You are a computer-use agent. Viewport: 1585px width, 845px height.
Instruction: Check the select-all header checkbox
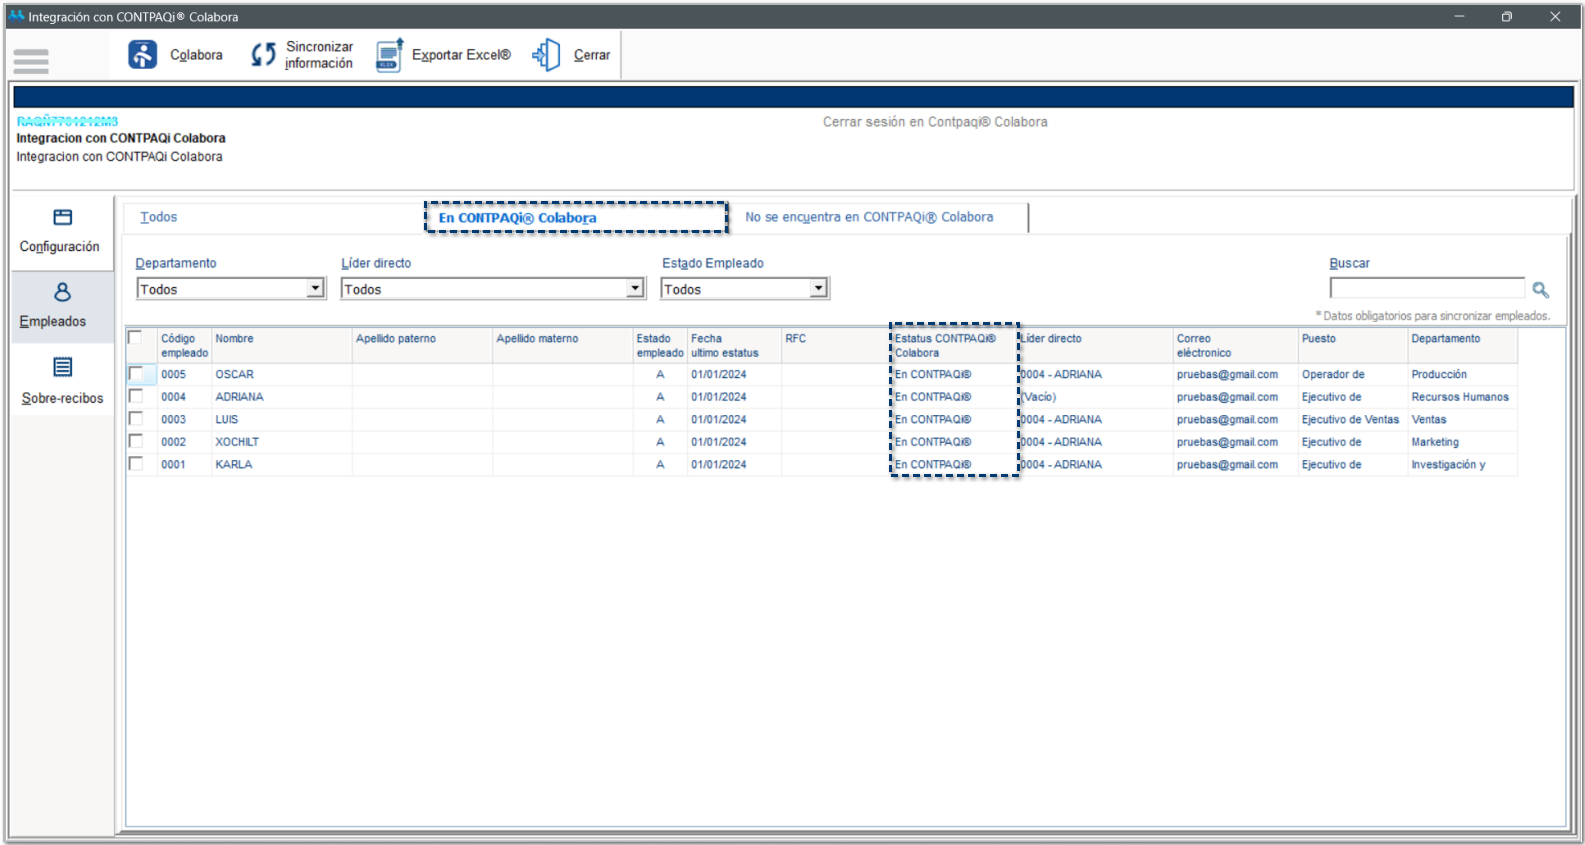point(136,338)
